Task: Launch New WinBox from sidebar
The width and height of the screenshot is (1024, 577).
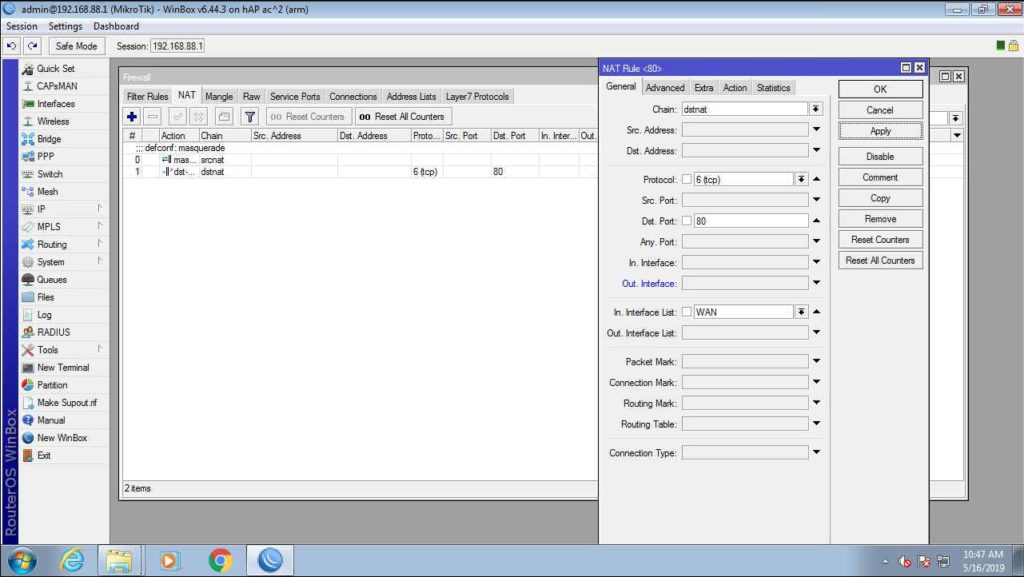Action: pos(61,438)
